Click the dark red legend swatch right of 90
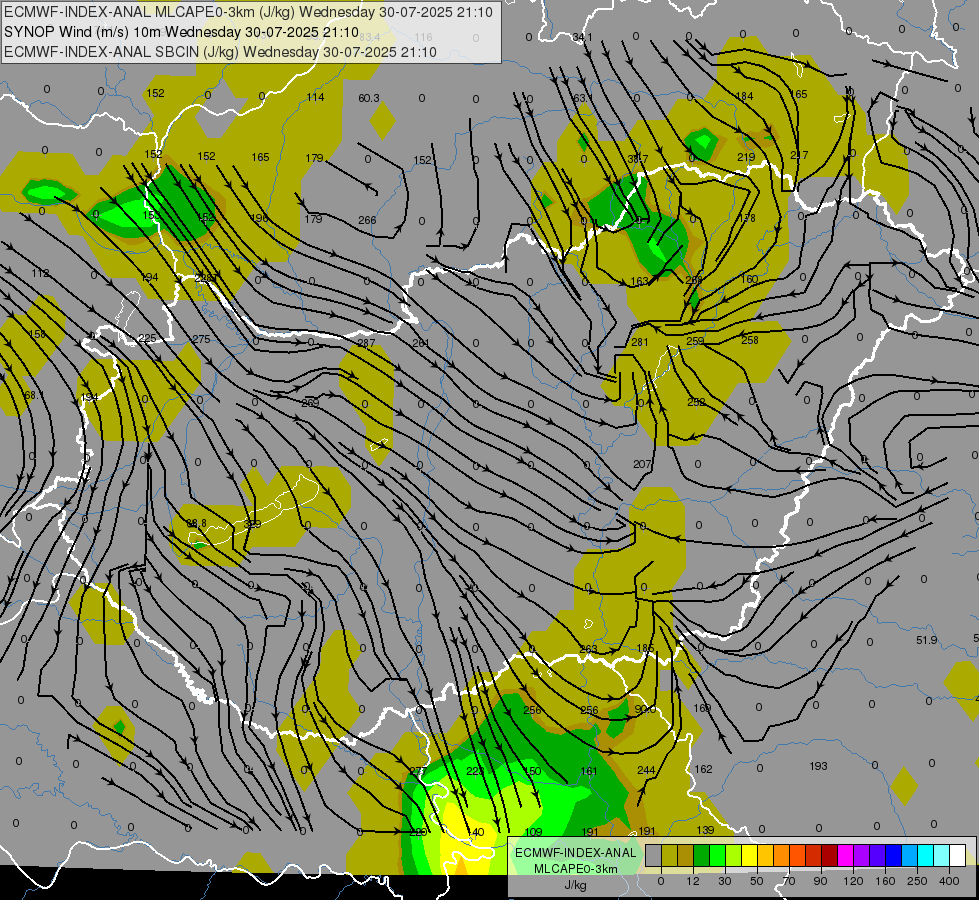 [x=830, y=855]
